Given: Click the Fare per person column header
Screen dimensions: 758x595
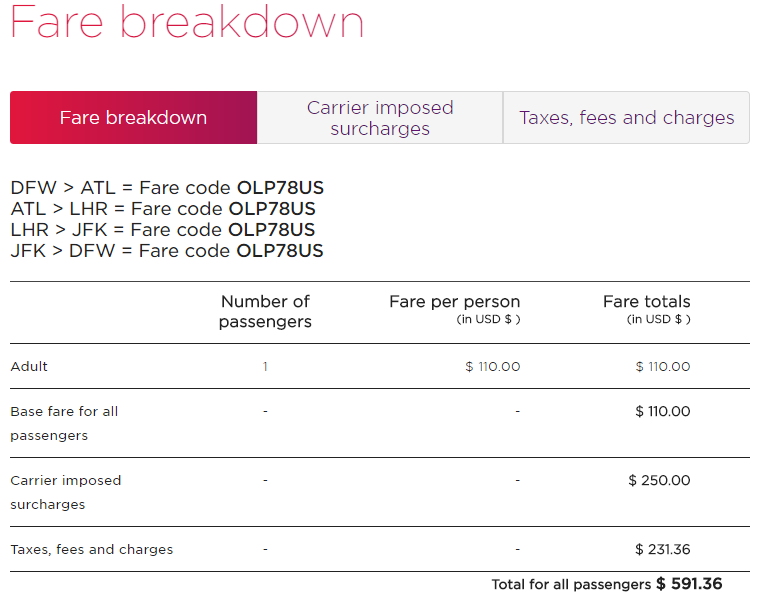Looking at the screenshot, I should tap(454, 309).
